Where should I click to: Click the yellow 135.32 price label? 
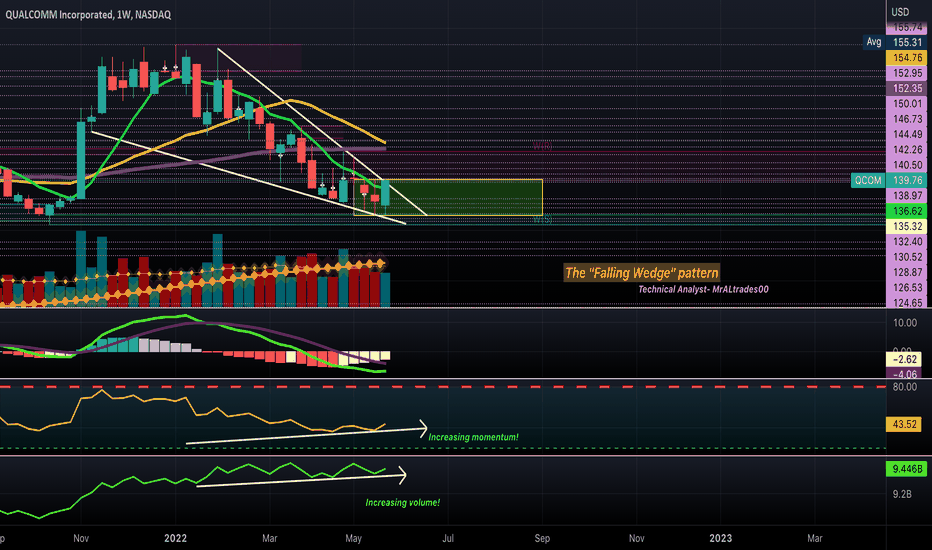(906, 226)
